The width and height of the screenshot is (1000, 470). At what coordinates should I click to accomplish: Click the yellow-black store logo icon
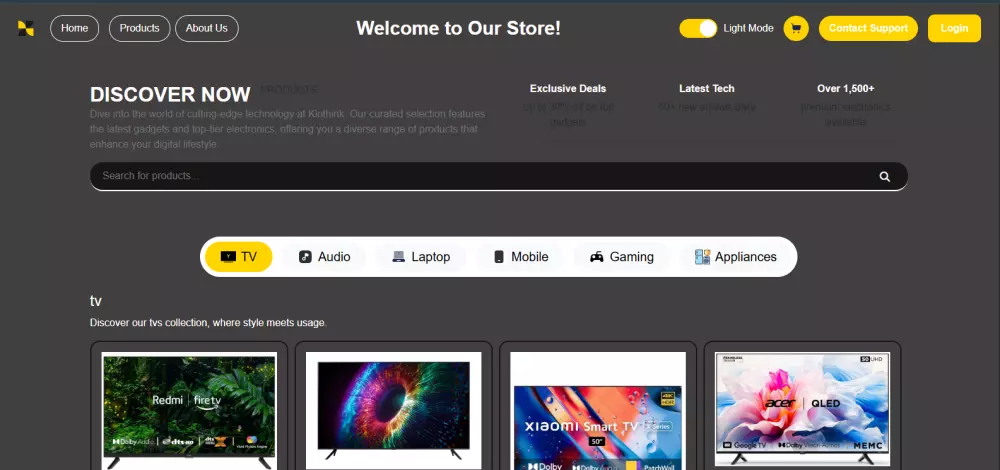click(26, 28)
